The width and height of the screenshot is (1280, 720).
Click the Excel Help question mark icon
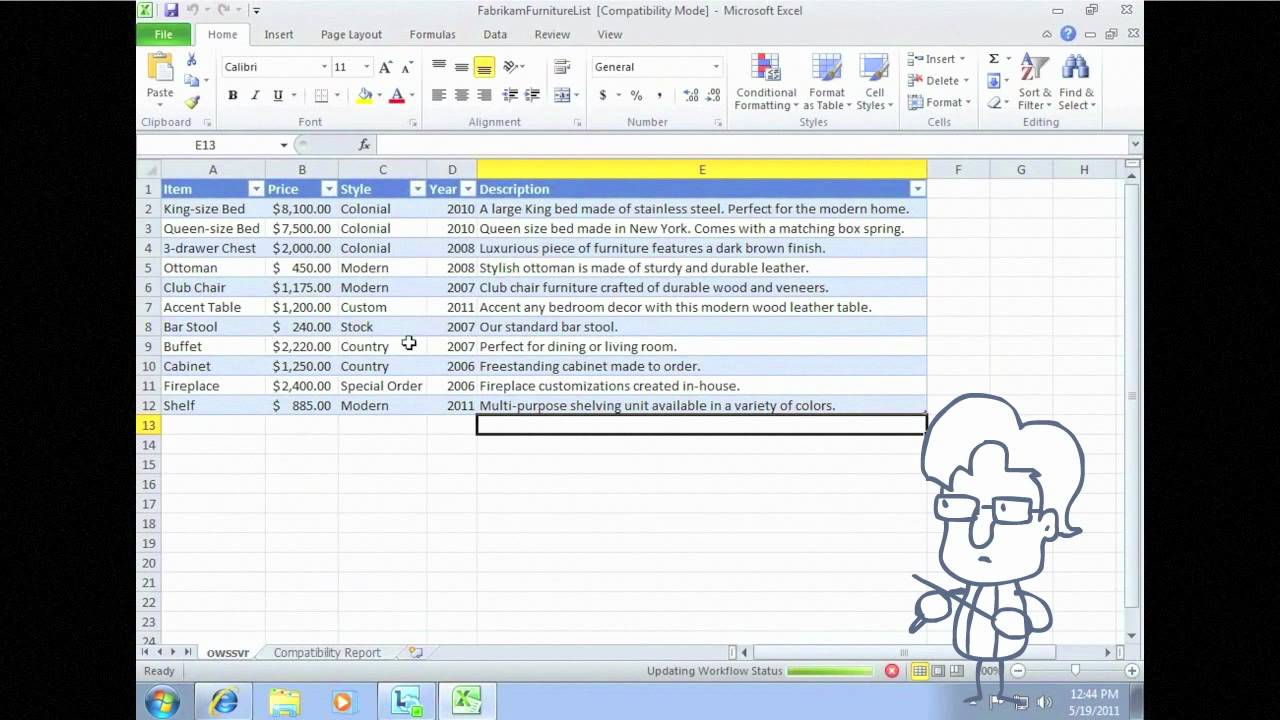point(1068,34)
